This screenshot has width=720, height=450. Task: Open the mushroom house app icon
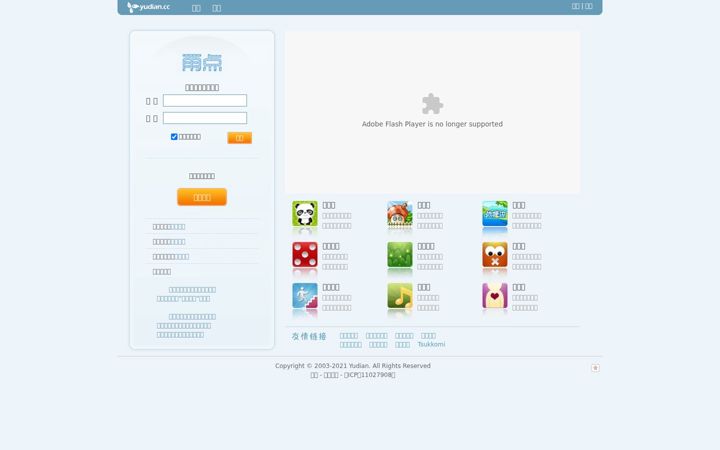coord(400,214)
